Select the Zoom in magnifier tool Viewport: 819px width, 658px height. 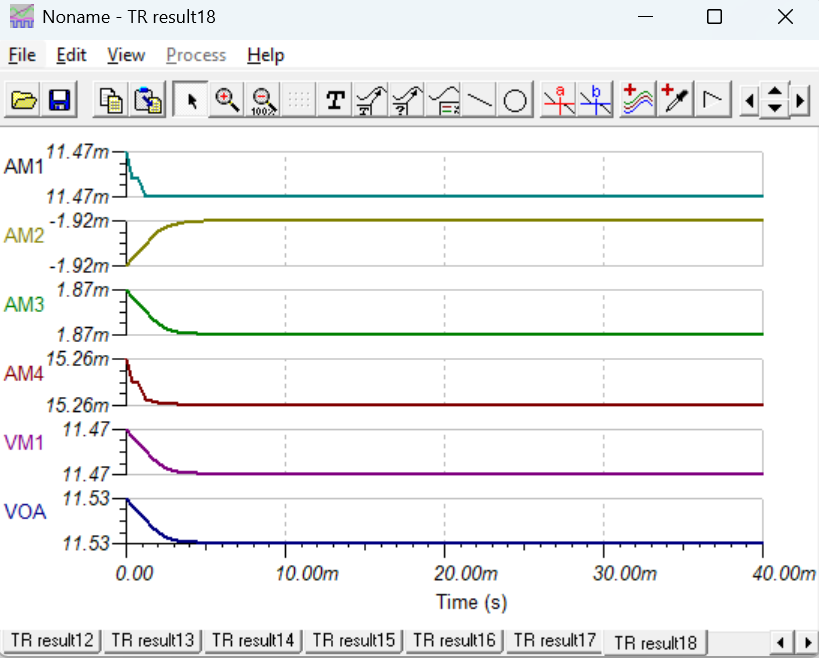(227, 99)
